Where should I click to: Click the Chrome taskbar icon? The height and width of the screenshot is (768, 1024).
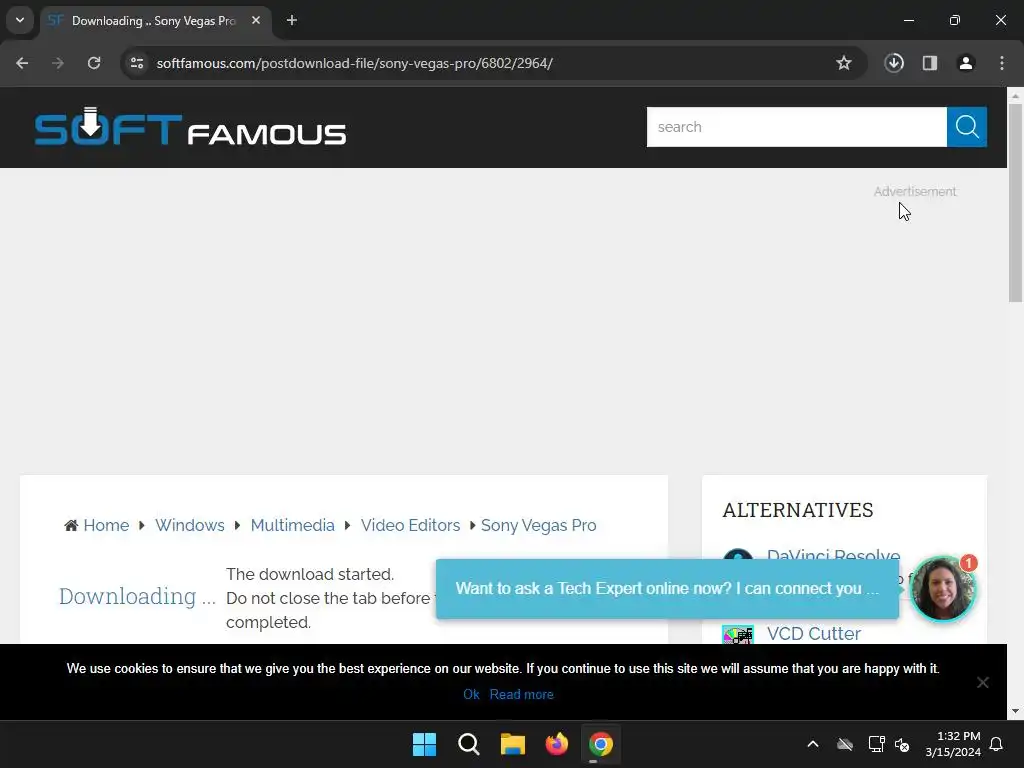[x=601, y=744]
